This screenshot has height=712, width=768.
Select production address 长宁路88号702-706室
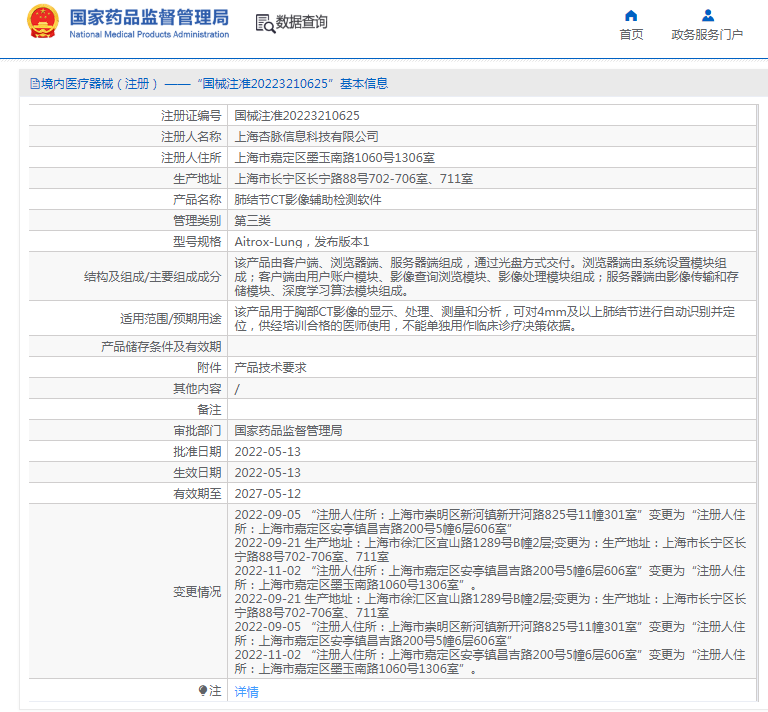click(x=354, y=179)
